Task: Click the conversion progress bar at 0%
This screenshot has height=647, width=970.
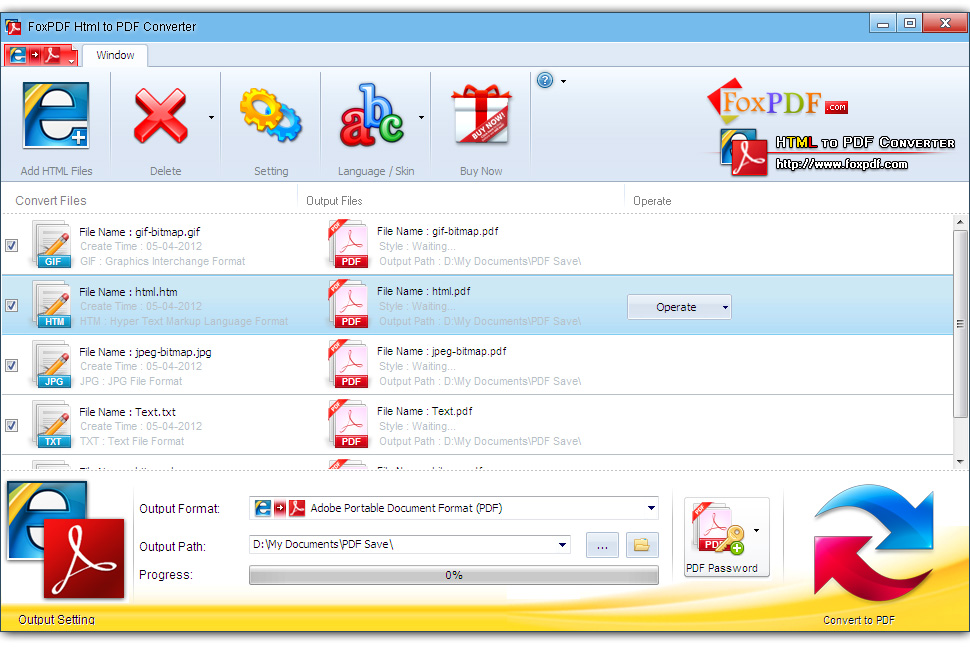Action: point(453,575)
